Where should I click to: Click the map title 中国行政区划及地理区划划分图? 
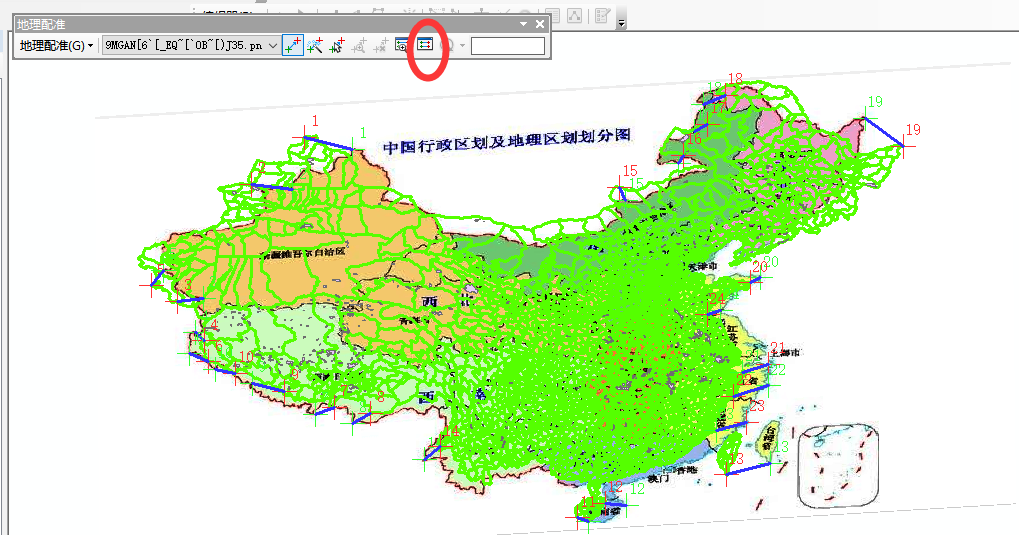(507, 140)
